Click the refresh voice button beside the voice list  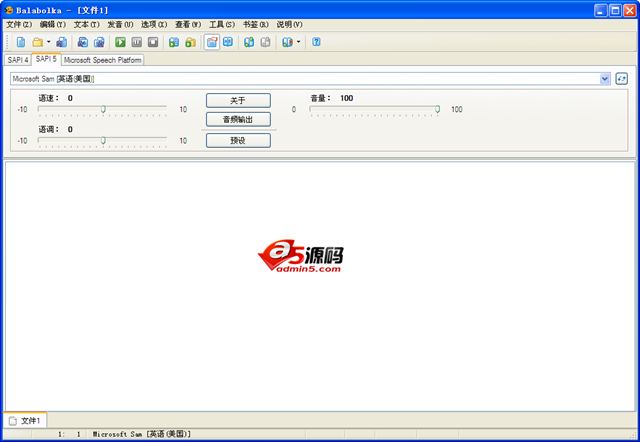[x=622, y=79]
